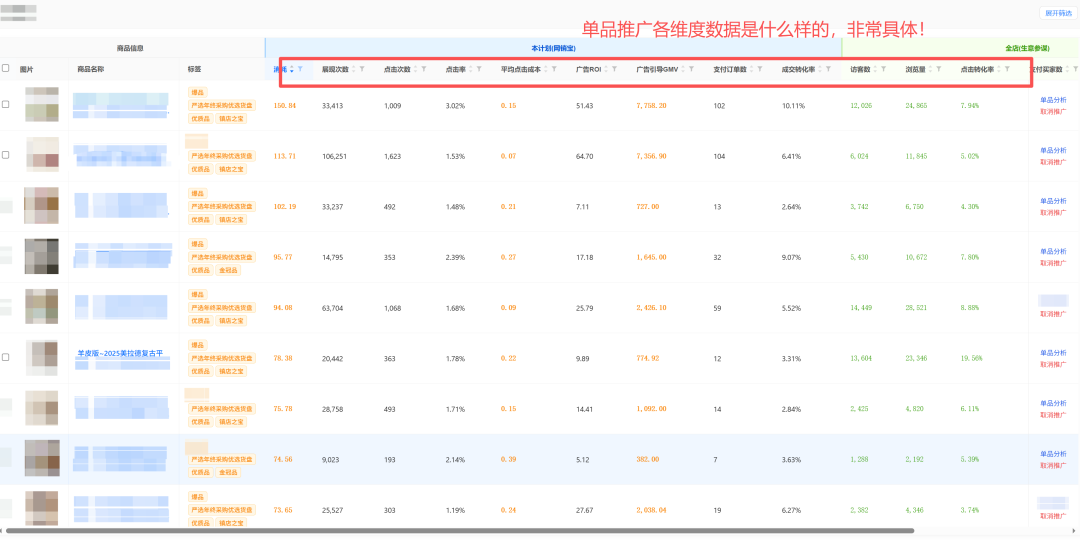Click the 全店(生意参谋) group header
This screenshot has width=1080, height=545.
[x=1027, y=48]
